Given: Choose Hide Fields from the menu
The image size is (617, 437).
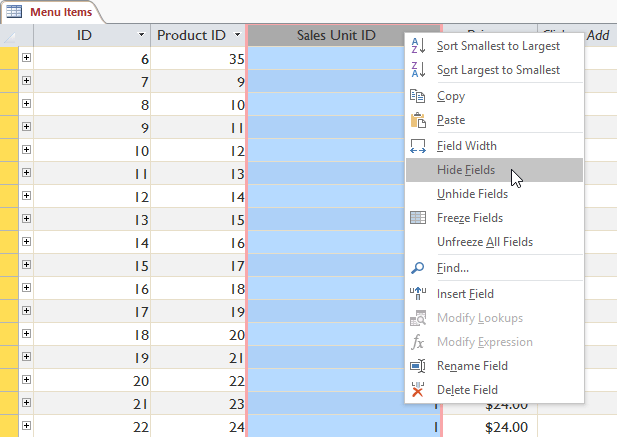Looking at the screenshot, I should (x=466, y=170).
